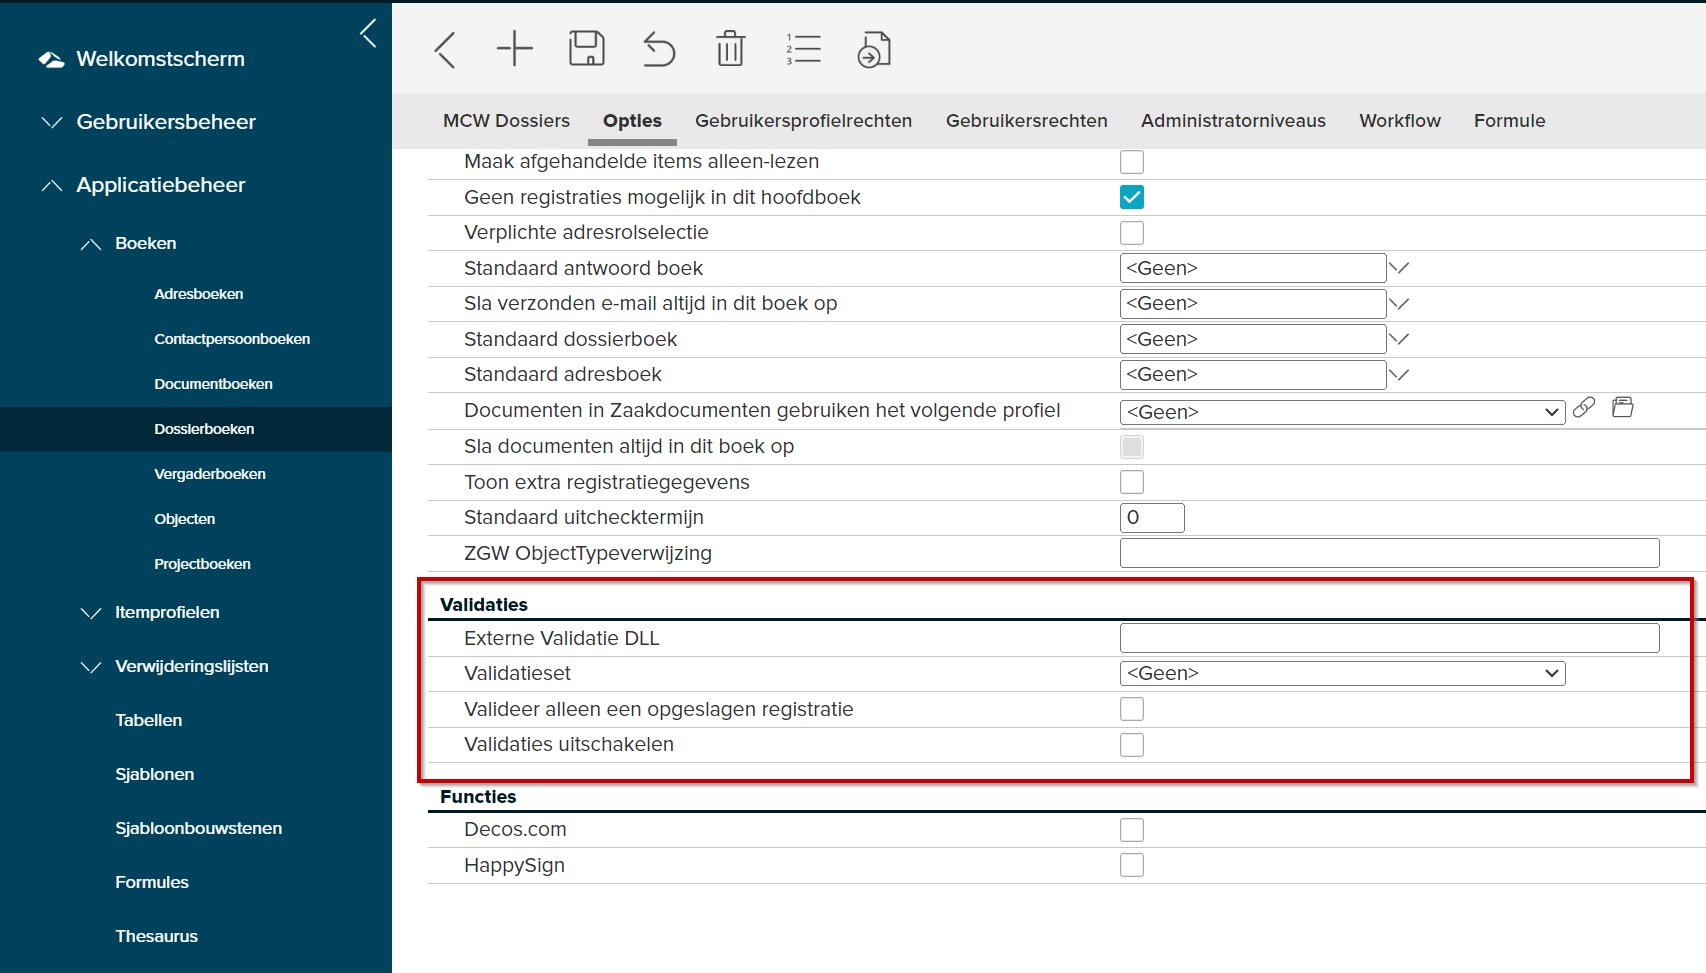This screenshot has height=973, width=1706.
Task: Click the ZGW ObjectTypeverwijzing text field
Action: click(x=1389, y=553)
